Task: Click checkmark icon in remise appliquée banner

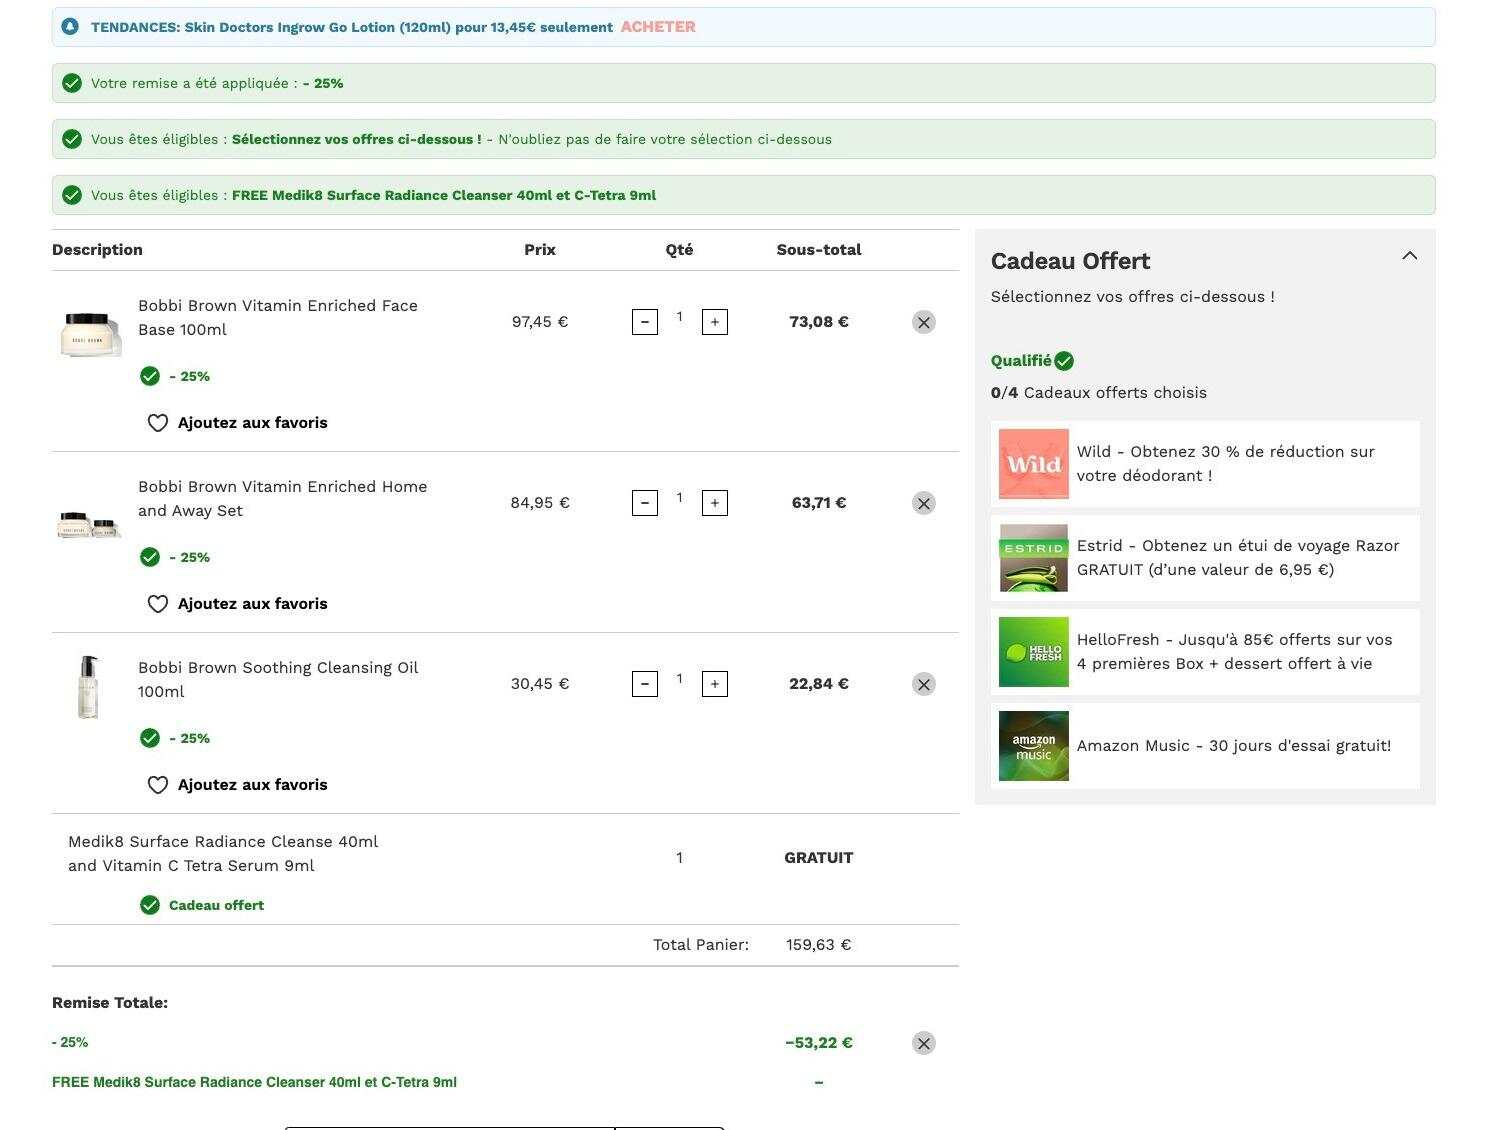Action: pos(72,83)
